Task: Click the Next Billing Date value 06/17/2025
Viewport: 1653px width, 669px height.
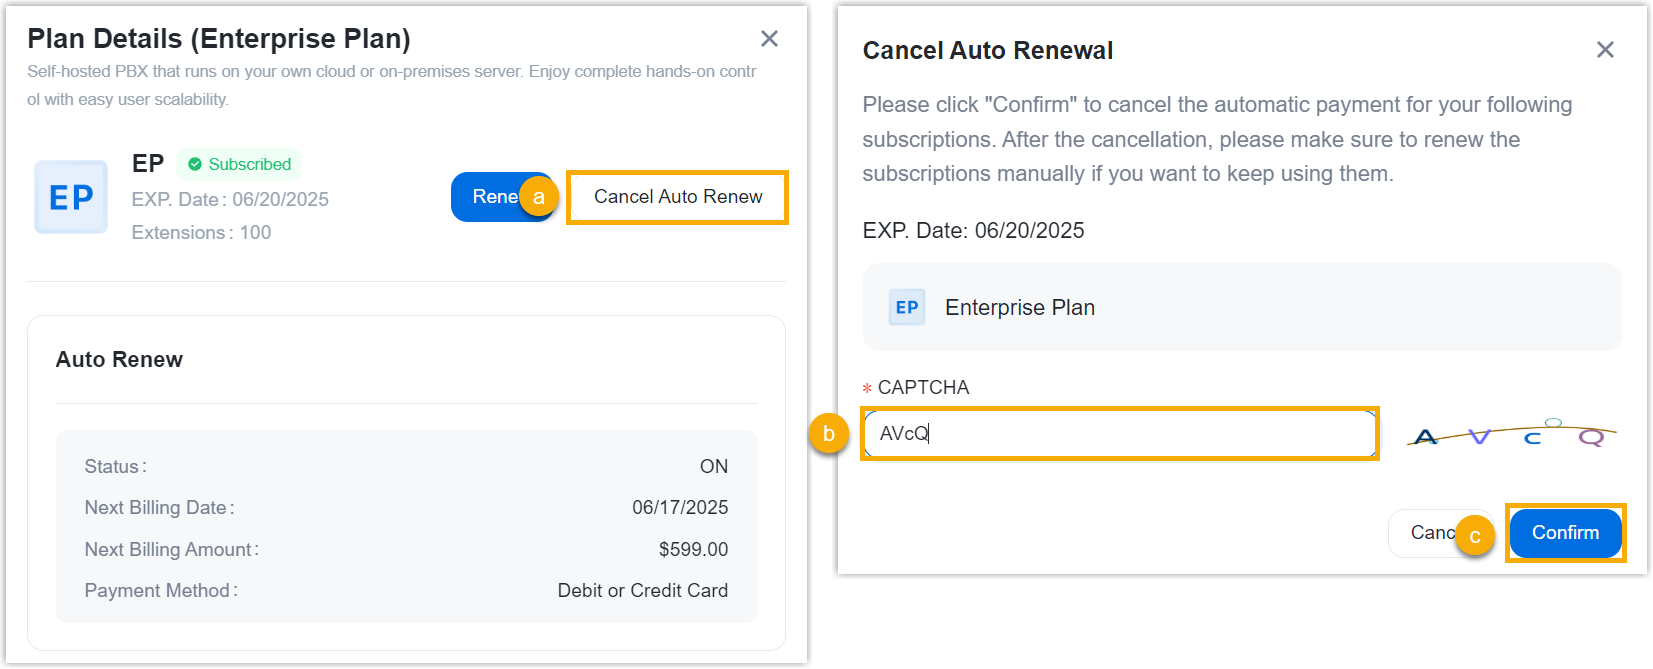Action: pos(680,508)
